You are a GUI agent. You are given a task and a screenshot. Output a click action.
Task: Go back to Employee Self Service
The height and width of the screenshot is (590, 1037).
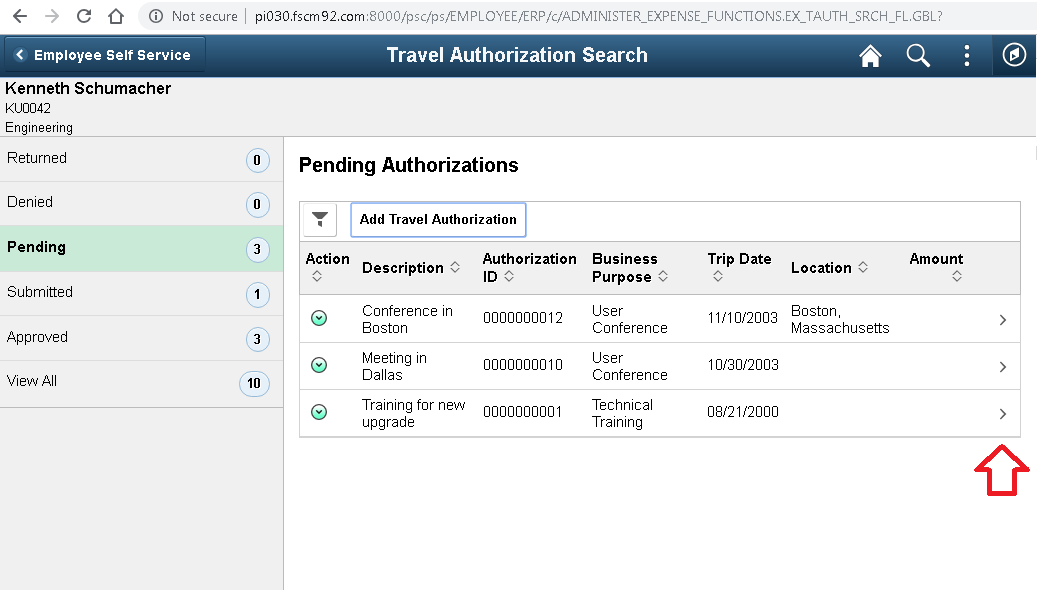[x=103, y=55]
